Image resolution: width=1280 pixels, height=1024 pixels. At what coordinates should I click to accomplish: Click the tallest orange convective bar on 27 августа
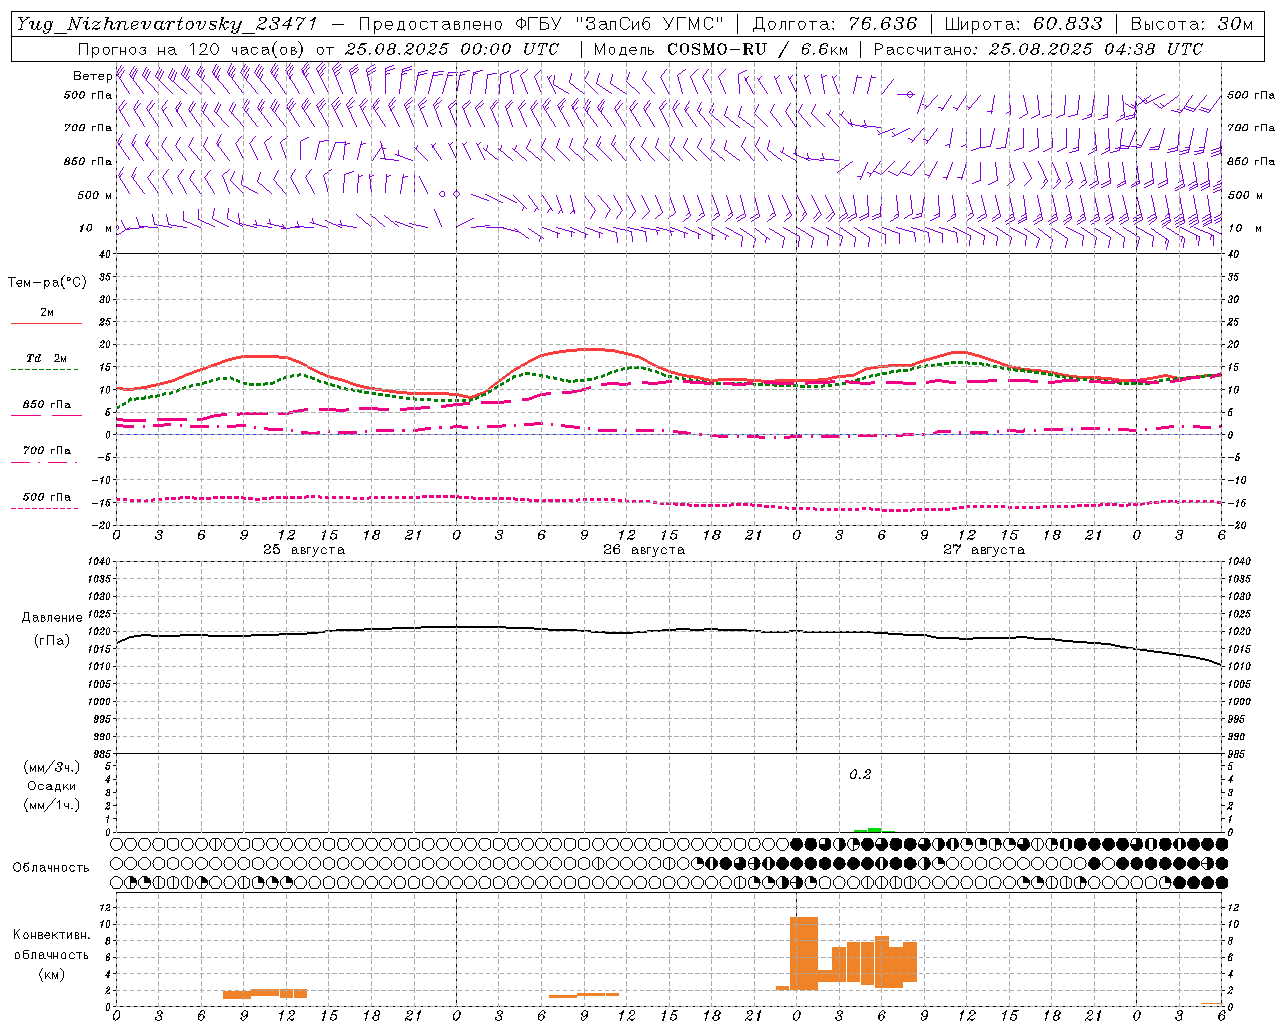[x=804, y=953]
